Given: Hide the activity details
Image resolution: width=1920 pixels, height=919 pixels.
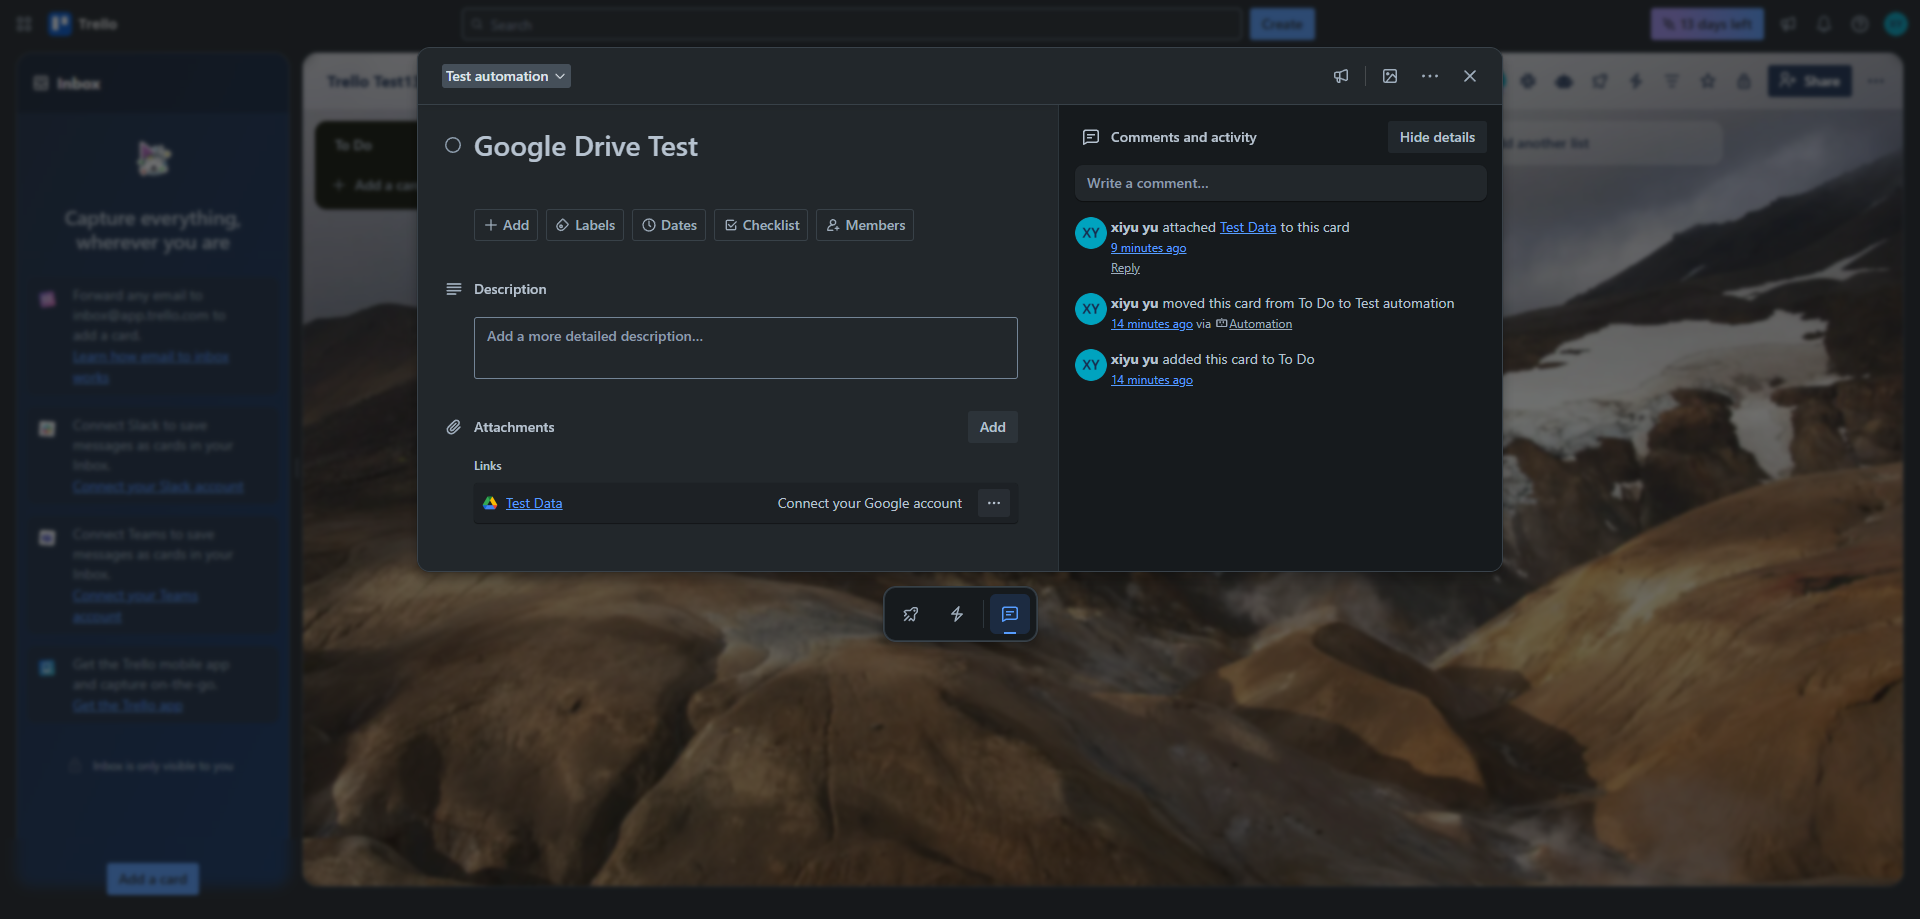Looking at the screenshot, I should point(1437,137).
